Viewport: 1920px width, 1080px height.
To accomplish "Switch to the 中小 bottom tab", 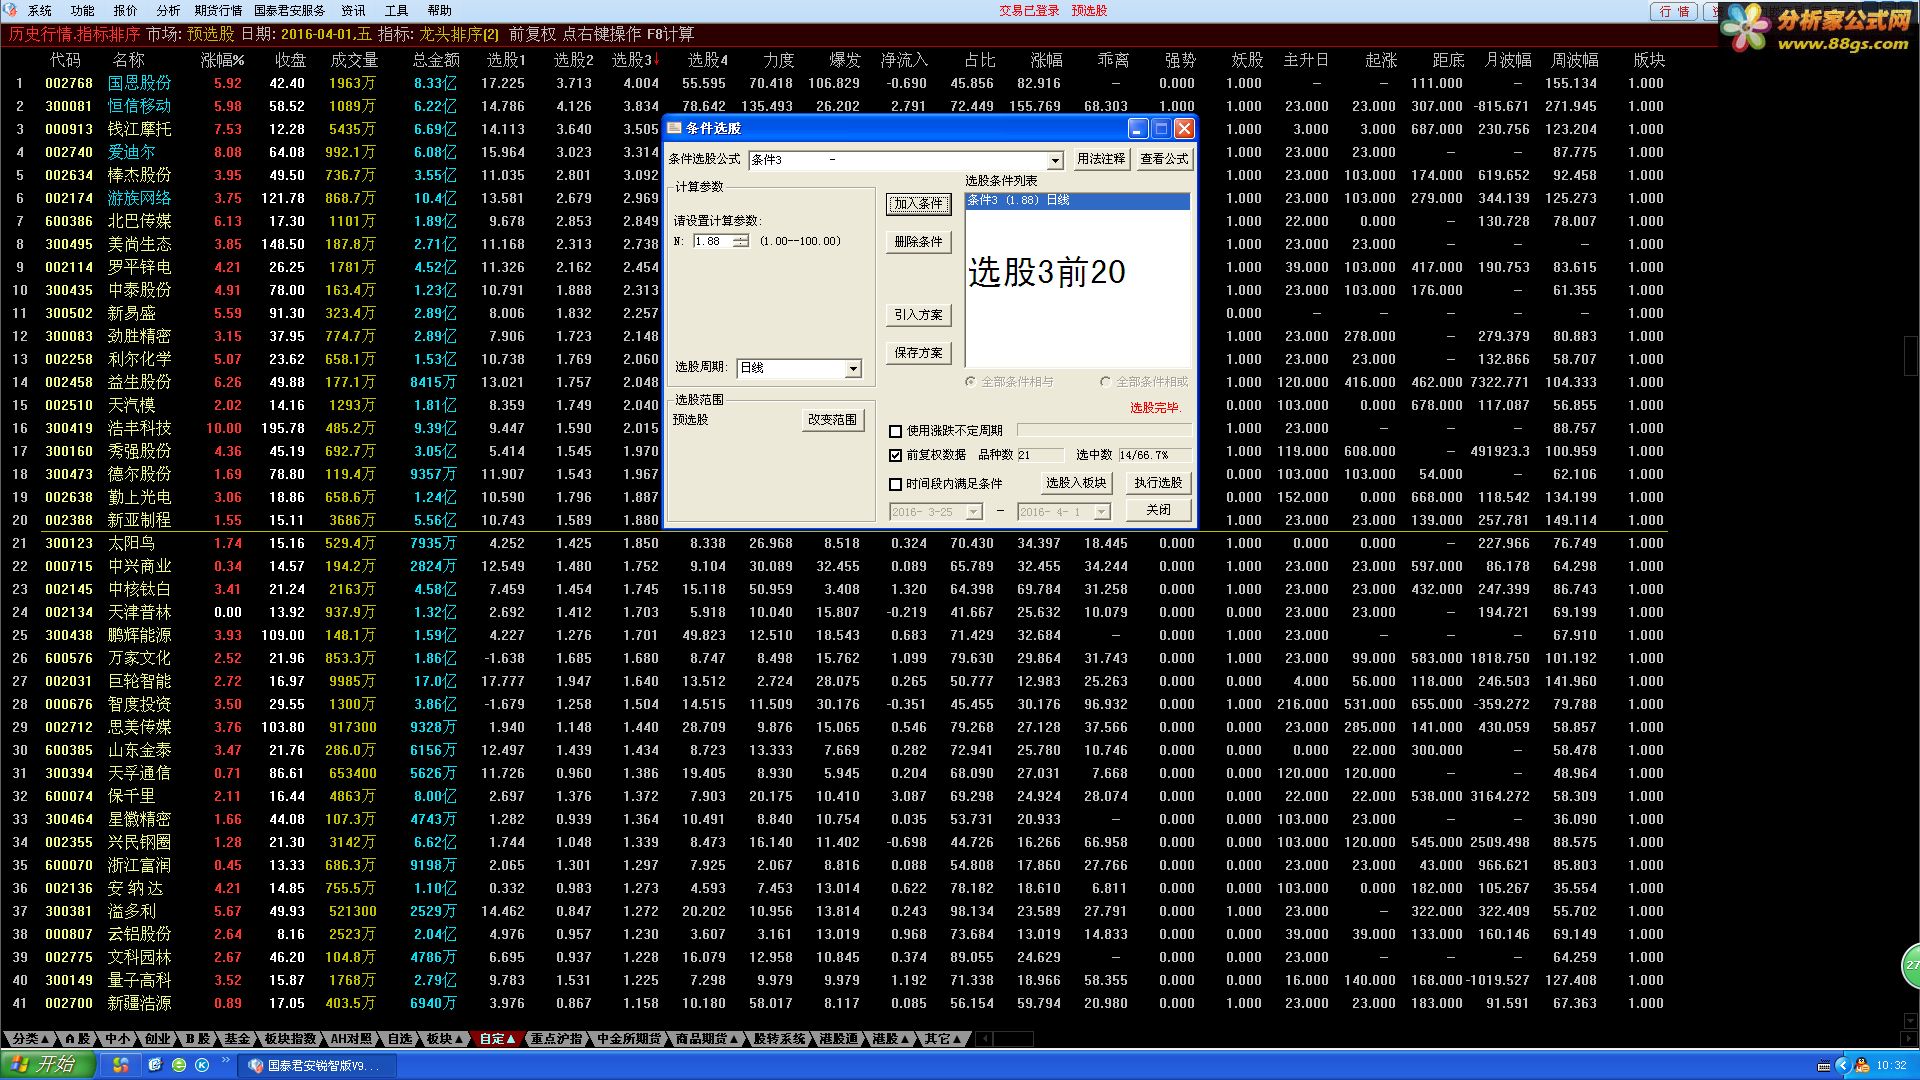I will click(x=118, y=1039).
